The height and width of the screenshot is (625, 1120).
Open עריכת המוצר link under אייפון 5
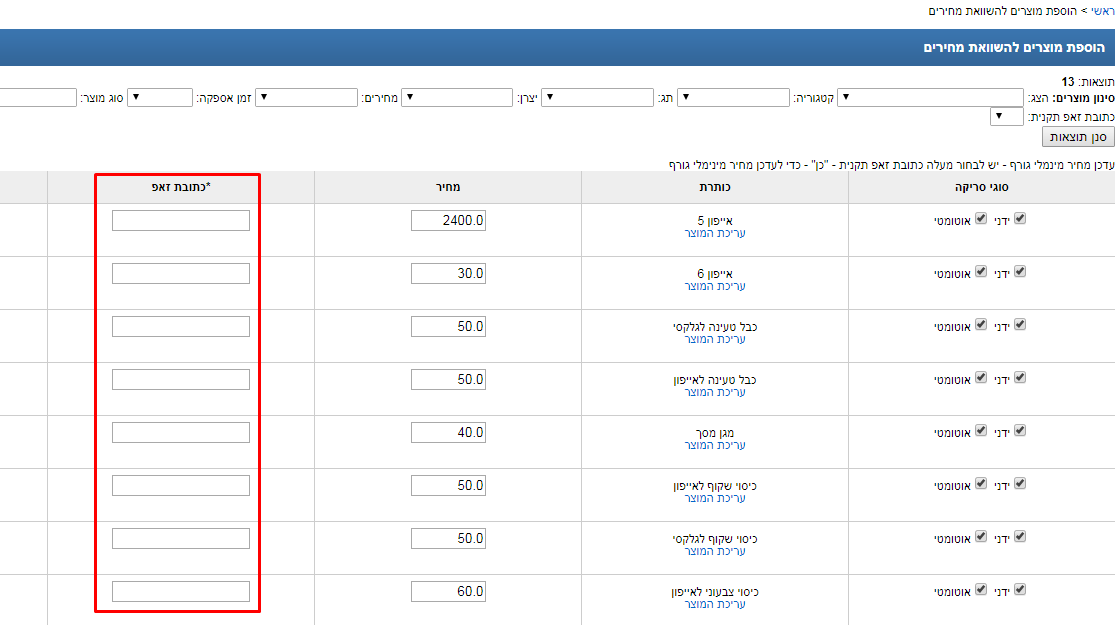pos(714,233)
